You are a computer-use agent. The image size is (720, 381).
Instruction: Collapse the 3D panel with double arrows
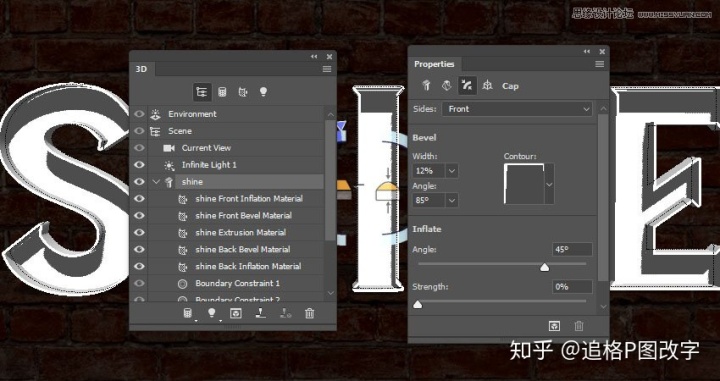[x=314, y=56]
